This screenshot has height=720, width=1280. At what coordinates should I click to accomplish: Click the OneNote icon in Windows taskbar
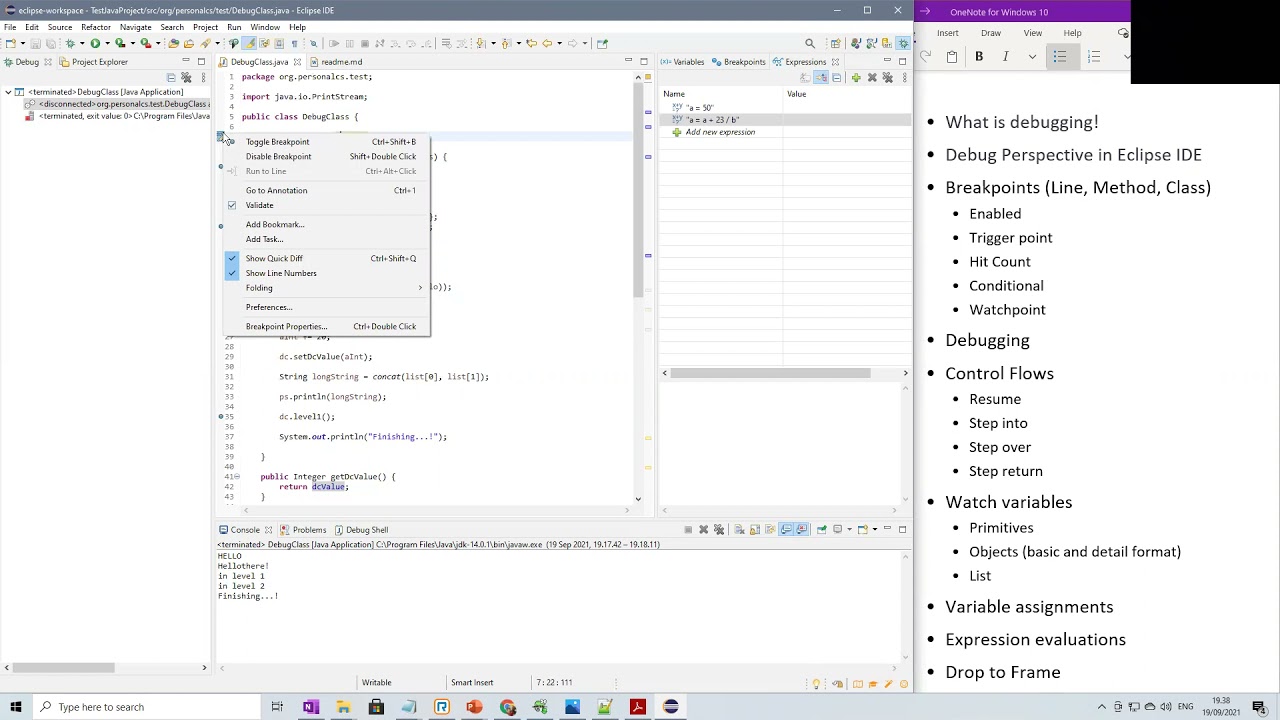coord(310,707)
